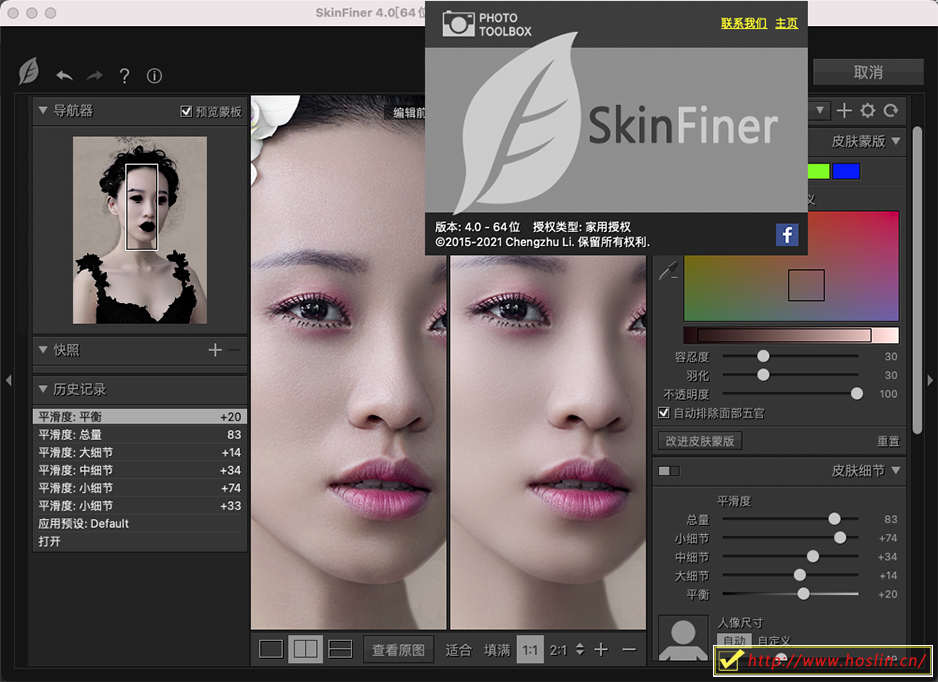Pick the blue mask color swatch
The height and width of the screenshot is (682, 938).
click(846, 172)
